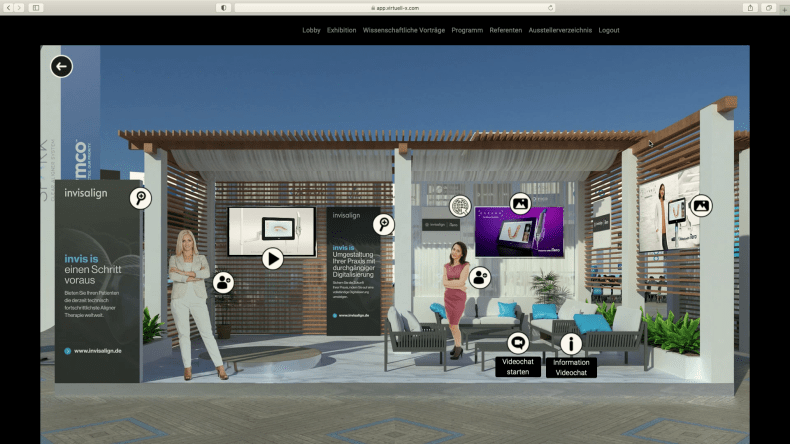The width and height of the screenshot is (790, 444).
Task: Open the Exhibition menu item
Action: coord(342,30)
